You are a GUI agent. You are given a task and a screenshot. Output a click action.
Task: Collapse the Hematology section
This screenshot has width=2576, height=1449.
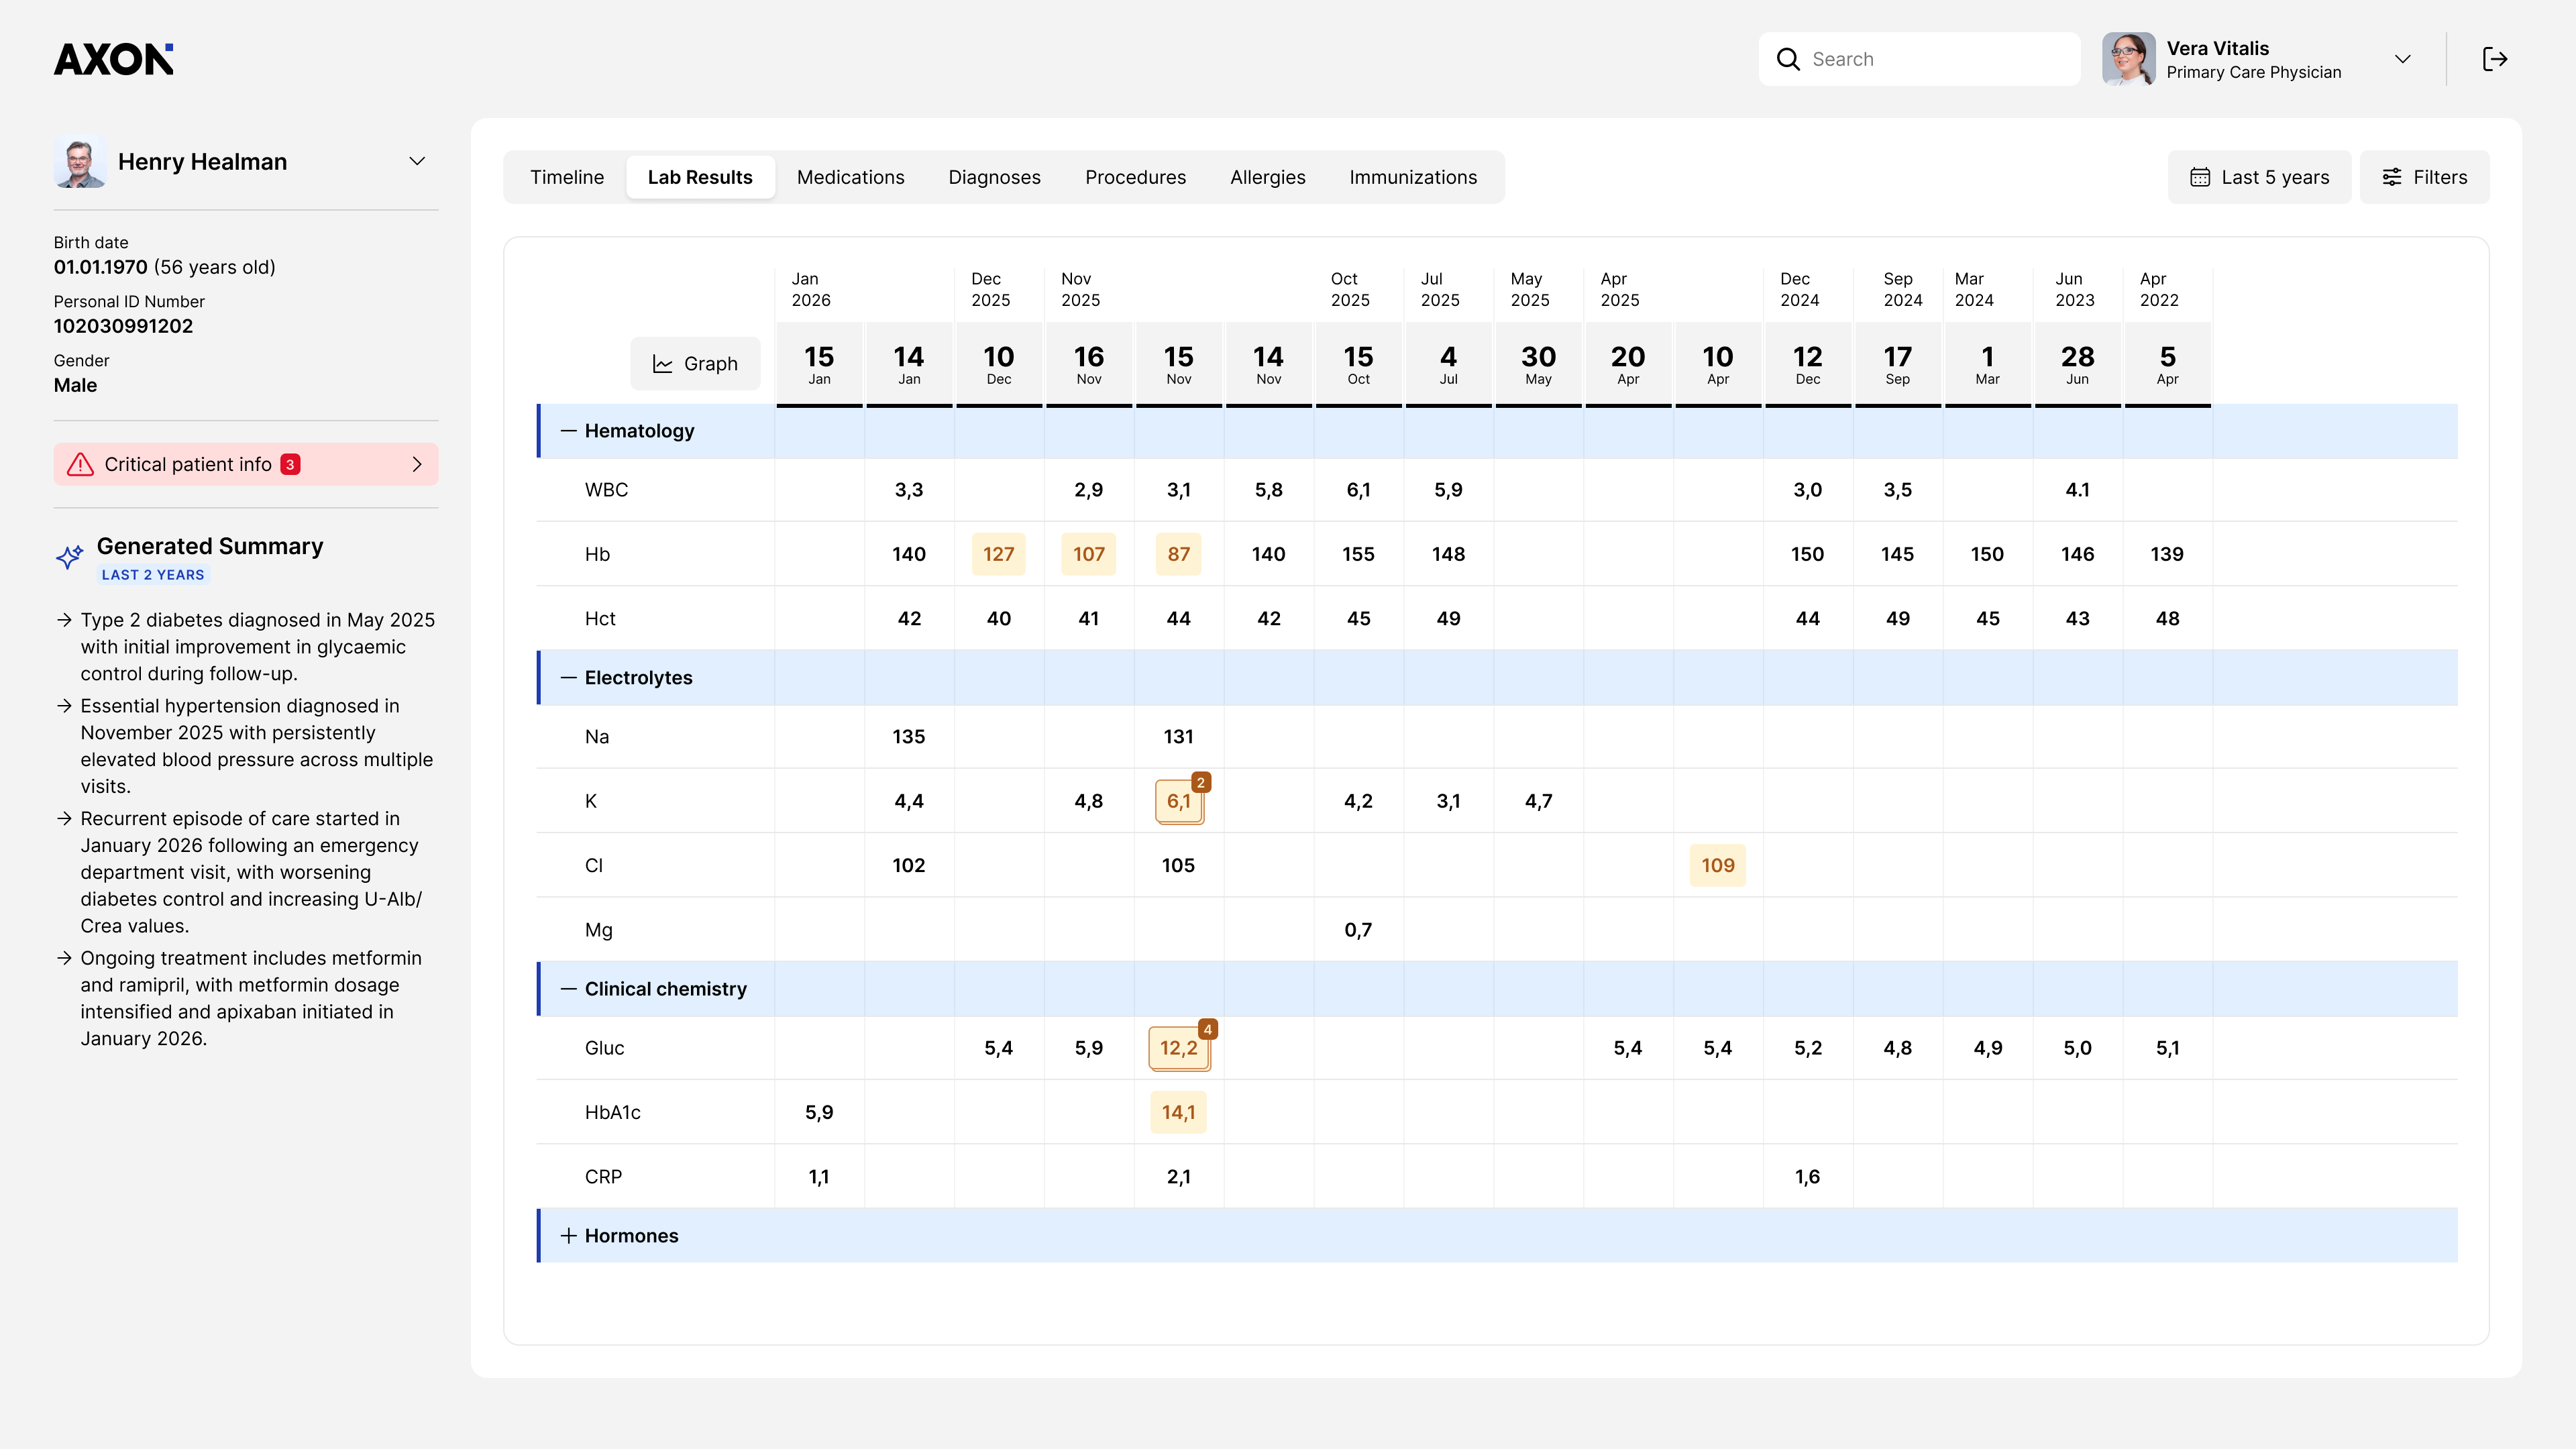click(x=569, y=431)
